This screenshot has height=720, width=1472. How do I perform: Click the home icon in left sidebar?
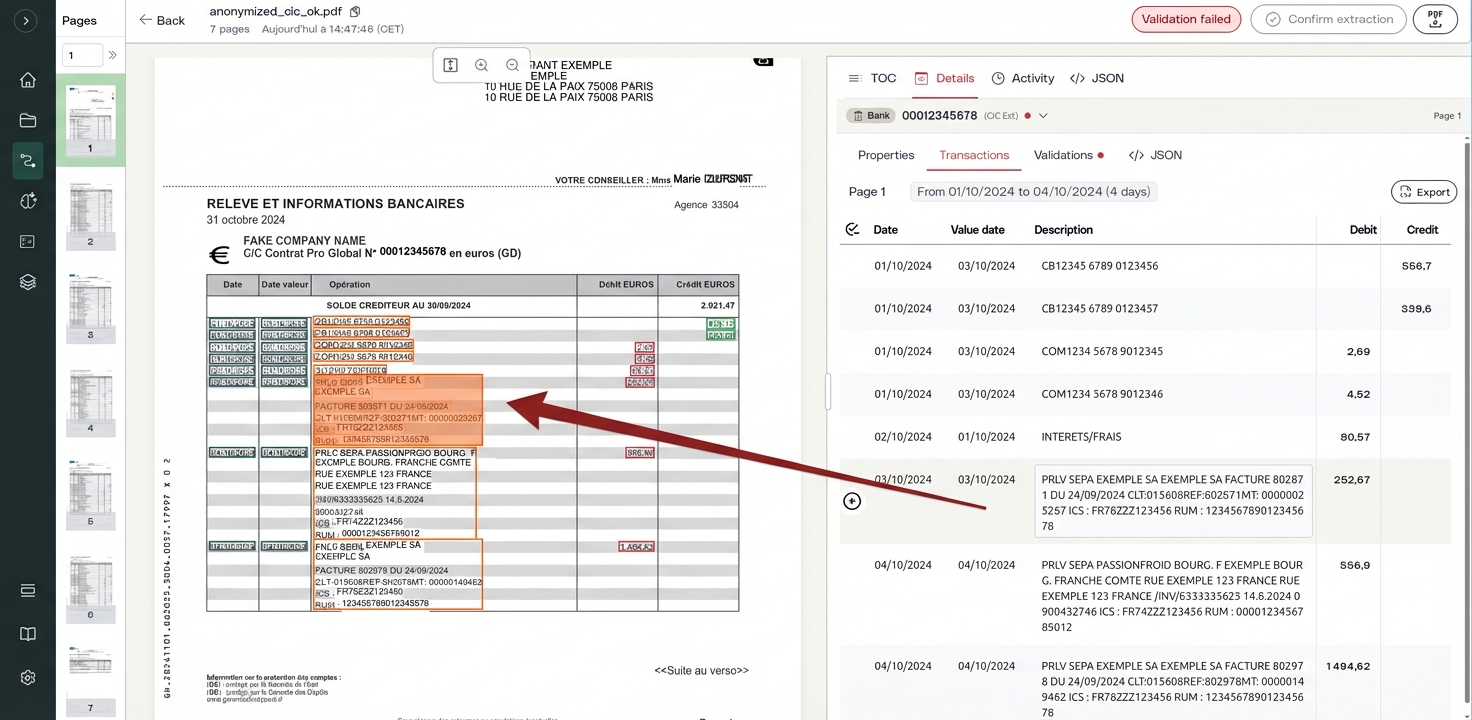coord(28,80)
